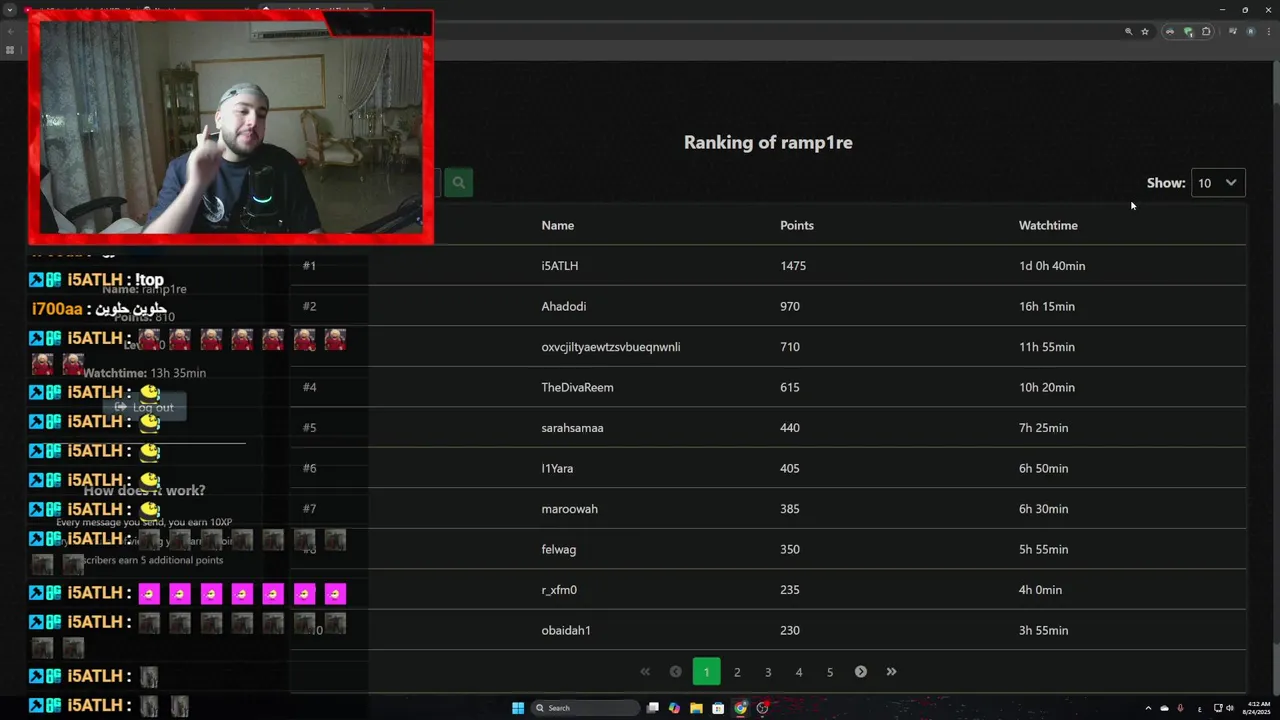Viewport: 1280px width, 720px height.
Task: Select the name sarahsamaa in the table
Action: tap(572, 428)
